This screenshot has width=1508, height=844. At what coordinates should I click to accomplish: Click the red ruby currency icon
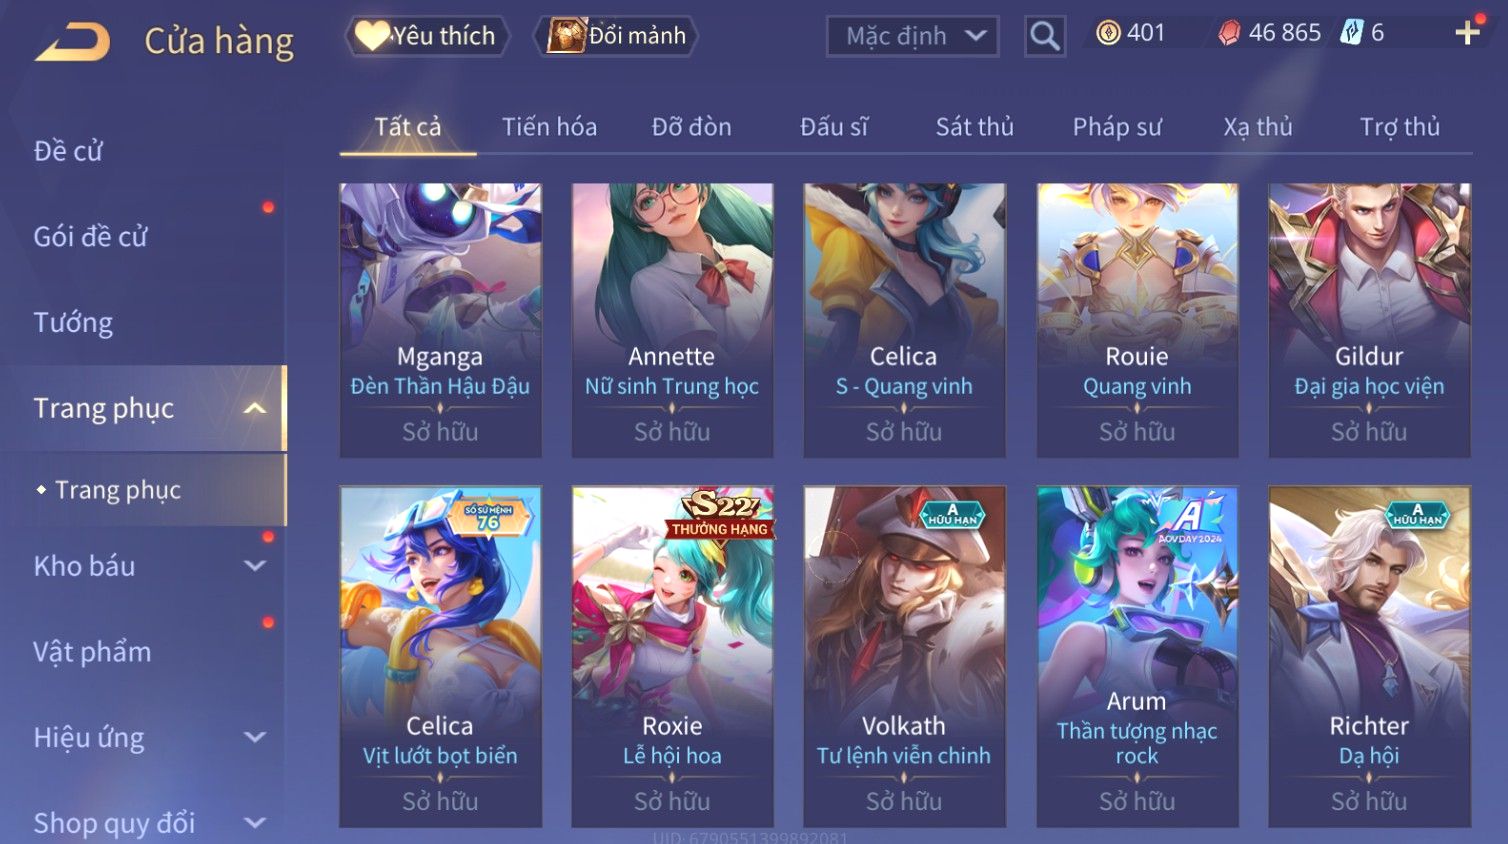(1229, 33)
